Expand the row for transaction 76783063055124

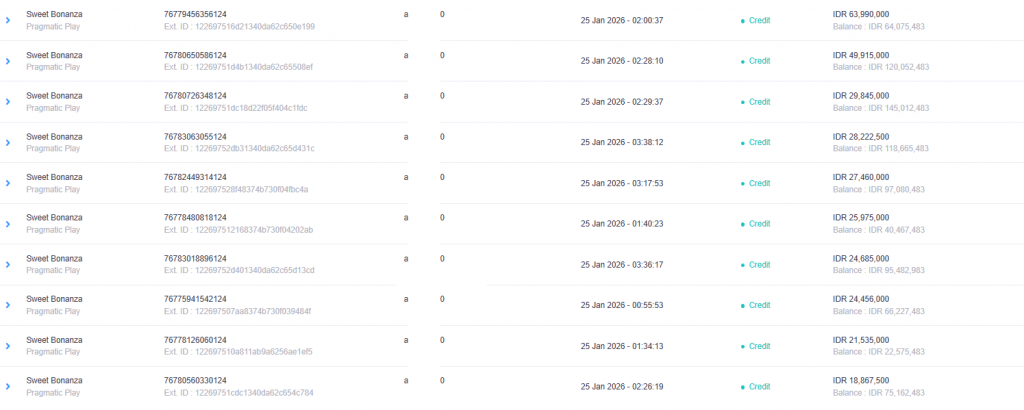click(8, 142)
